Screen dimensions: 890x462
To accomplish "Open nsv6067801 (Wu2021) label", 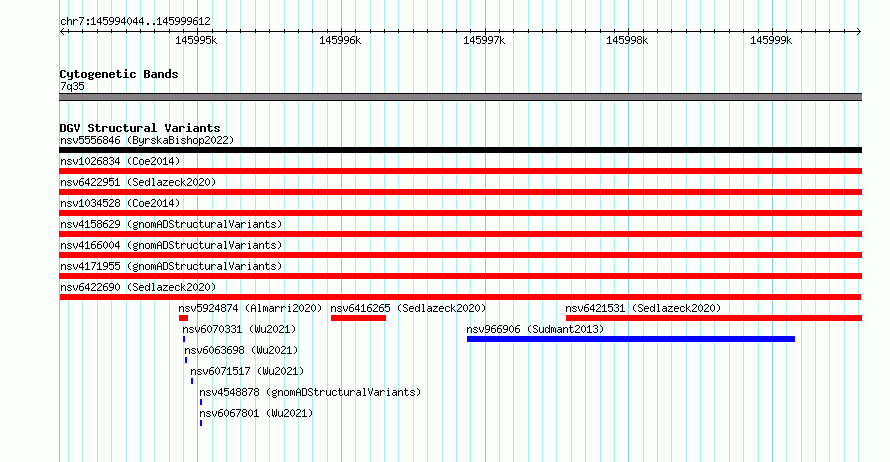I will pos(256,413).
